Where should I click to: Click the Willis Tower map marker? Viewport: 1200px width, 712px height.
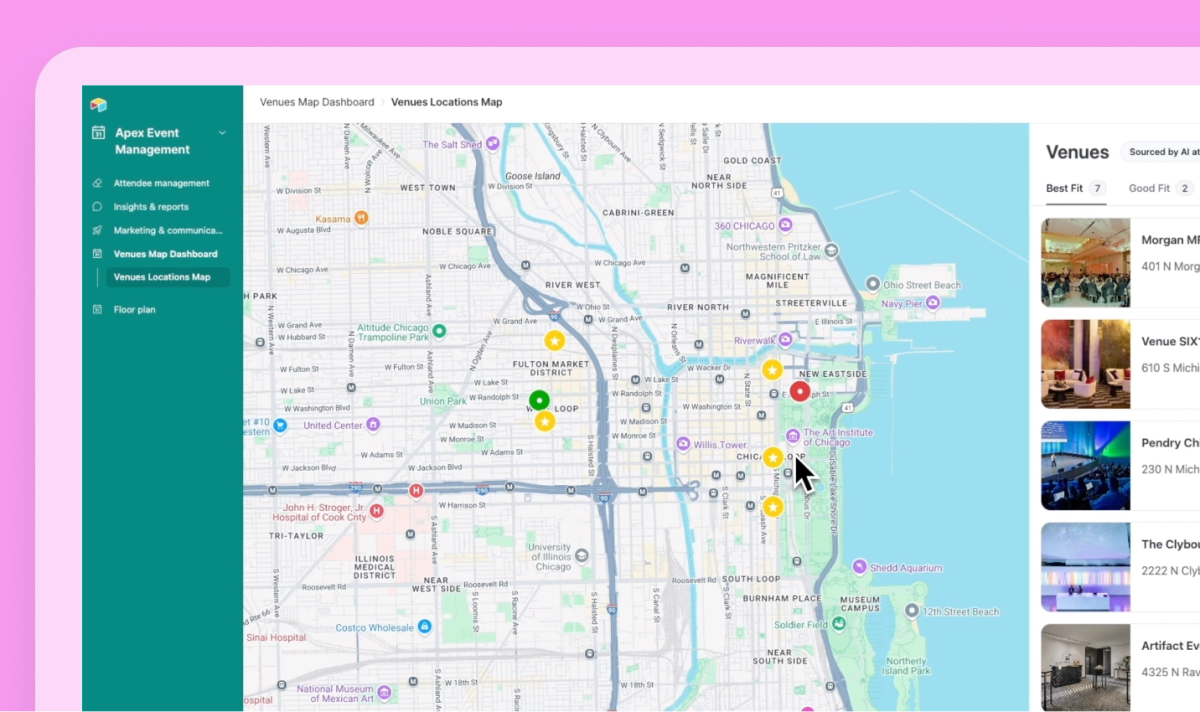(684, 443)
